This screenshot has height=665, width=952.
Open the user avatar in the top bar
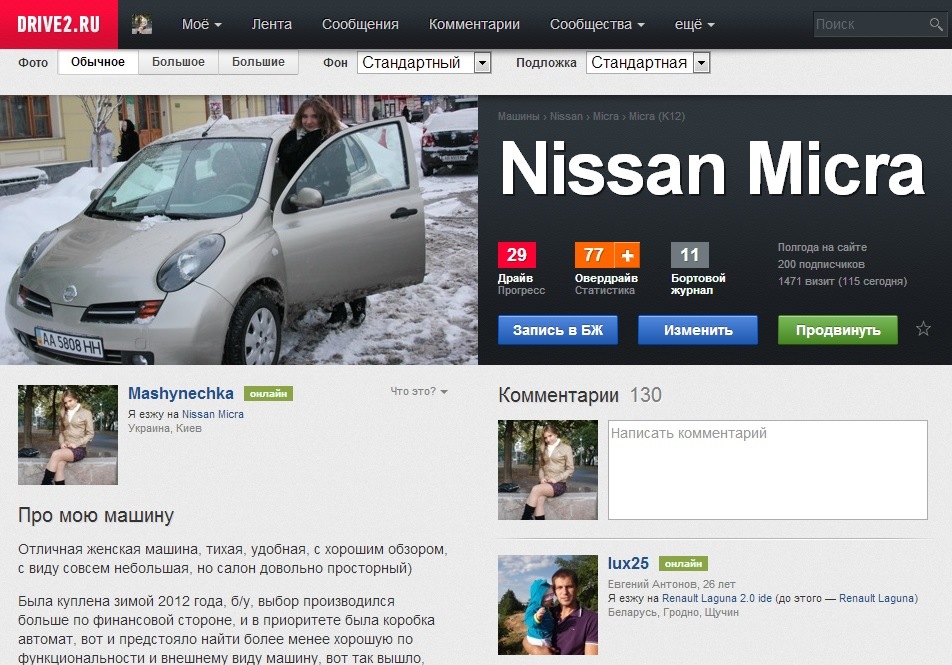[142, 24]
